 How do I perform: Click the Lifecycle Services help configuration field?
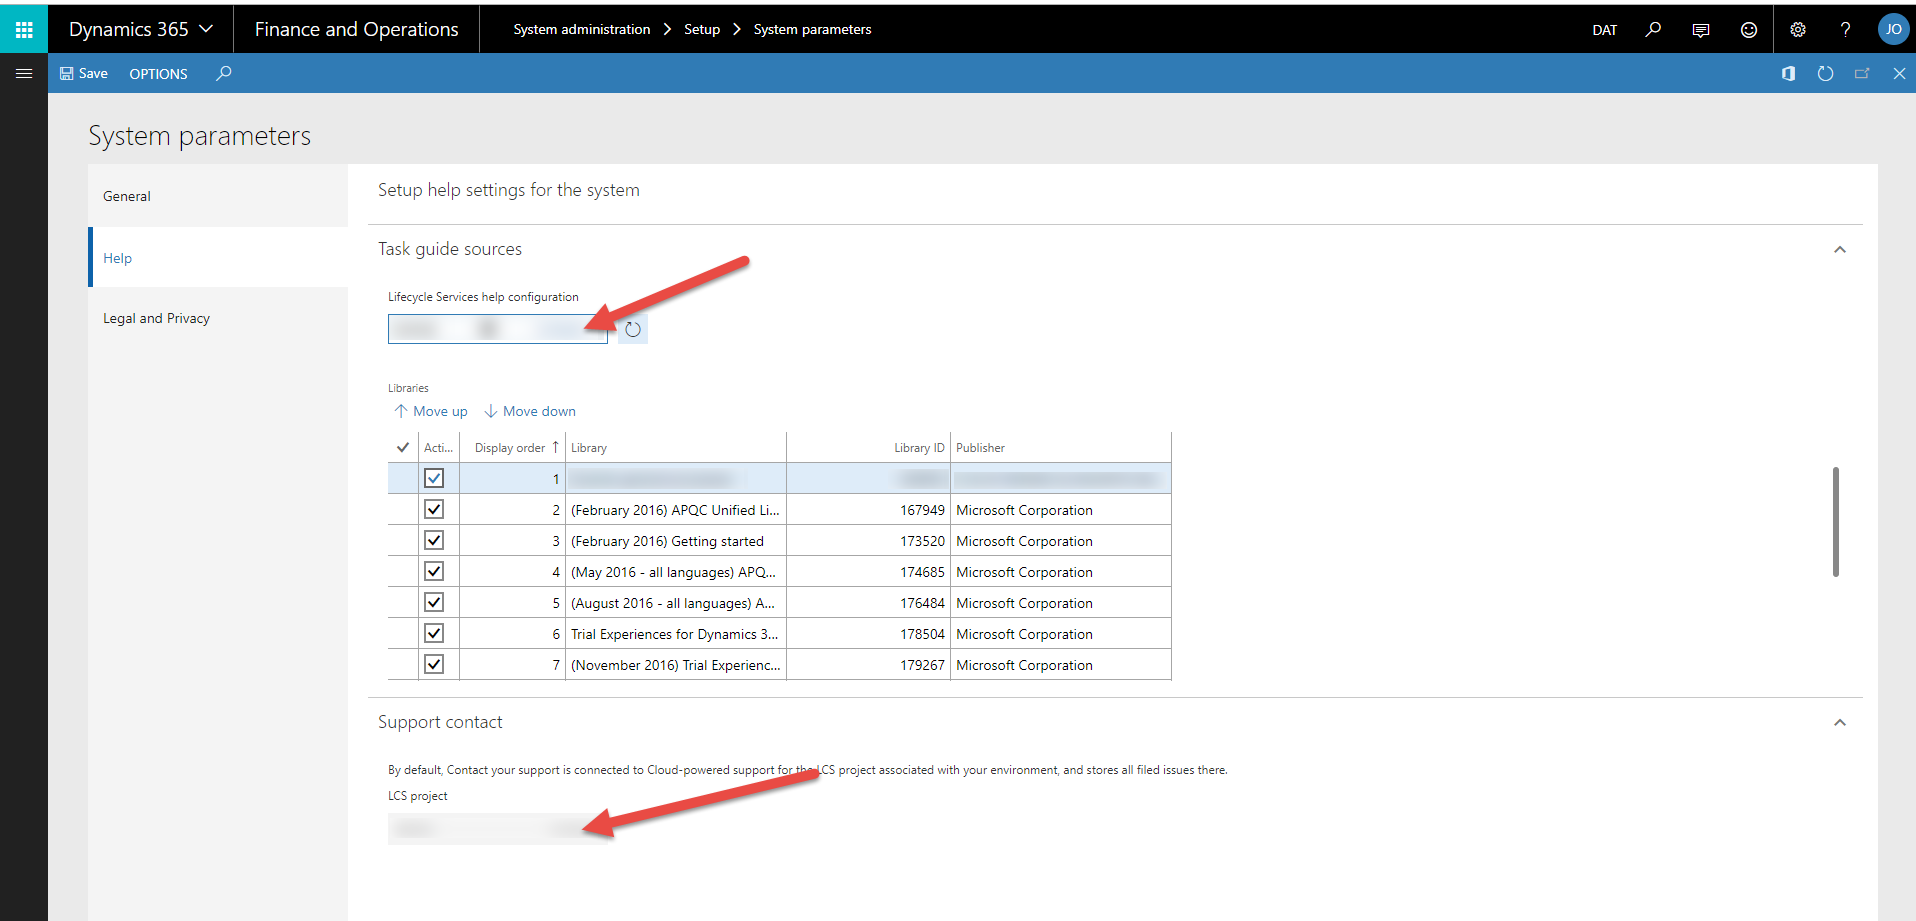coord(497,329)
